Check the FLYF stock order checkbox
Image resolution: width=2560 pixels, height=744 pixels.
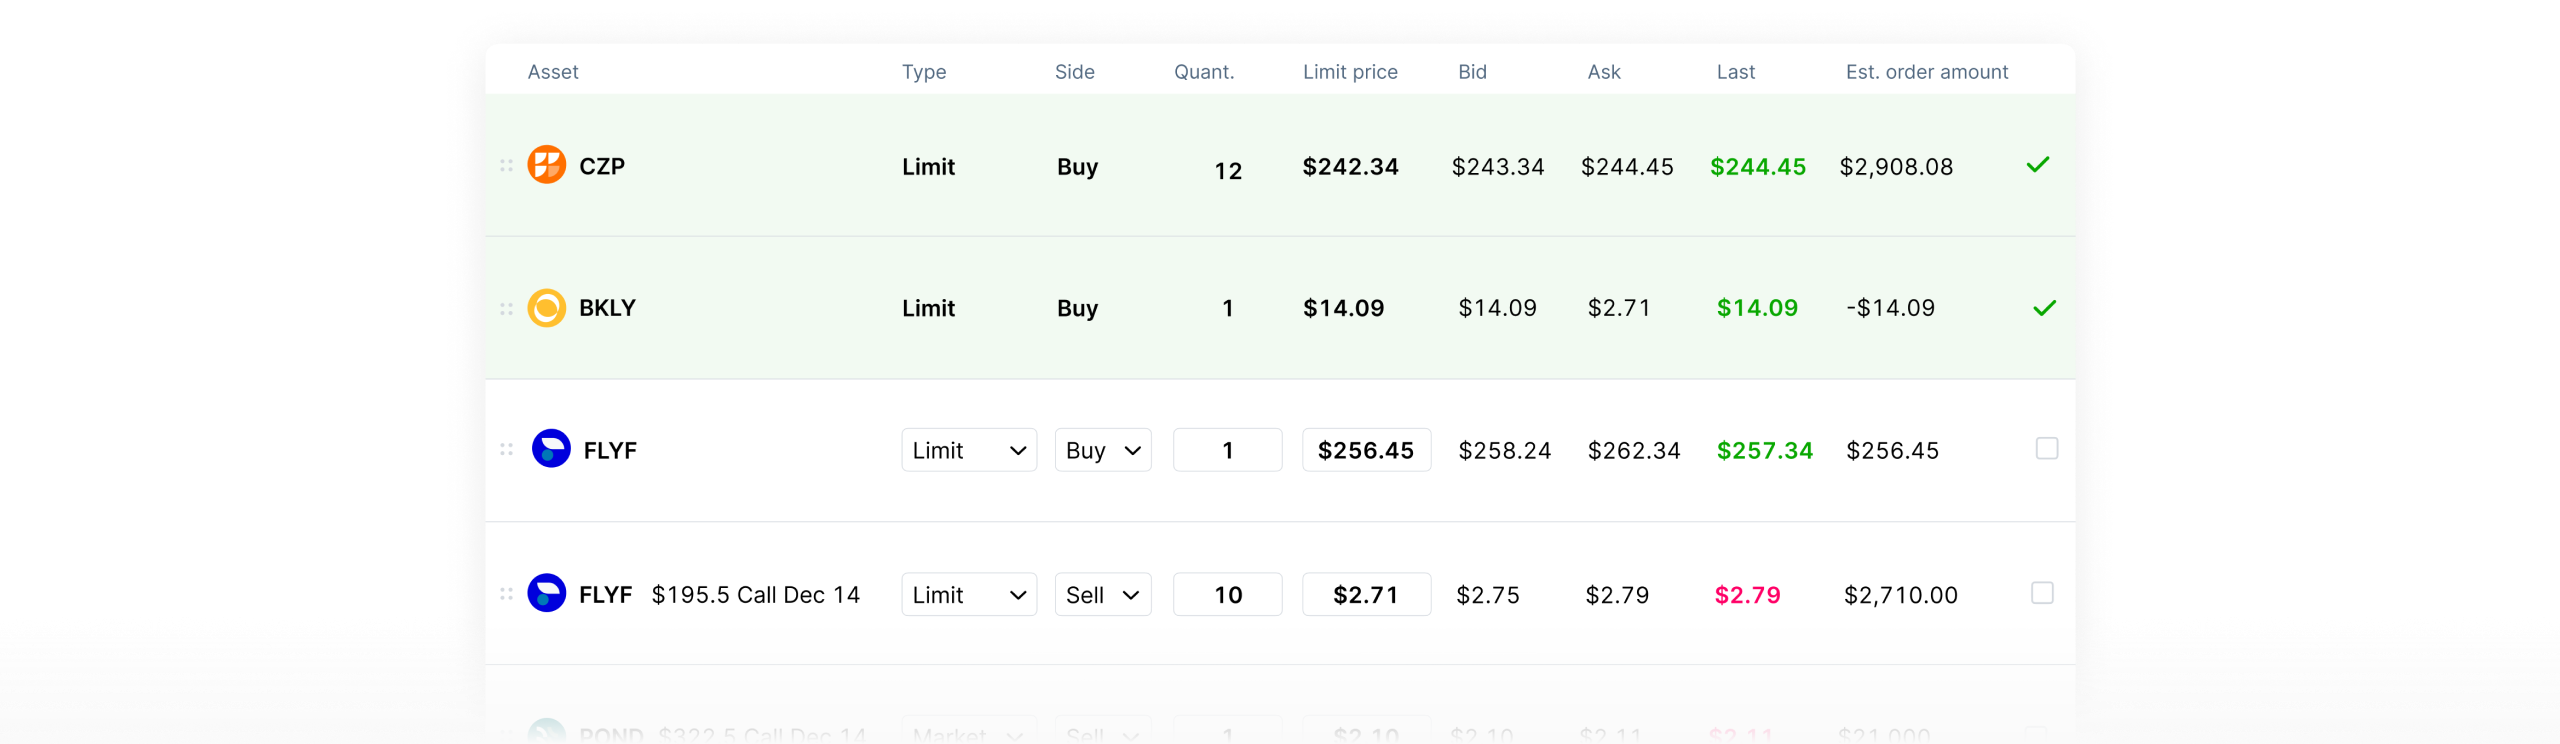pos(2046,449)
